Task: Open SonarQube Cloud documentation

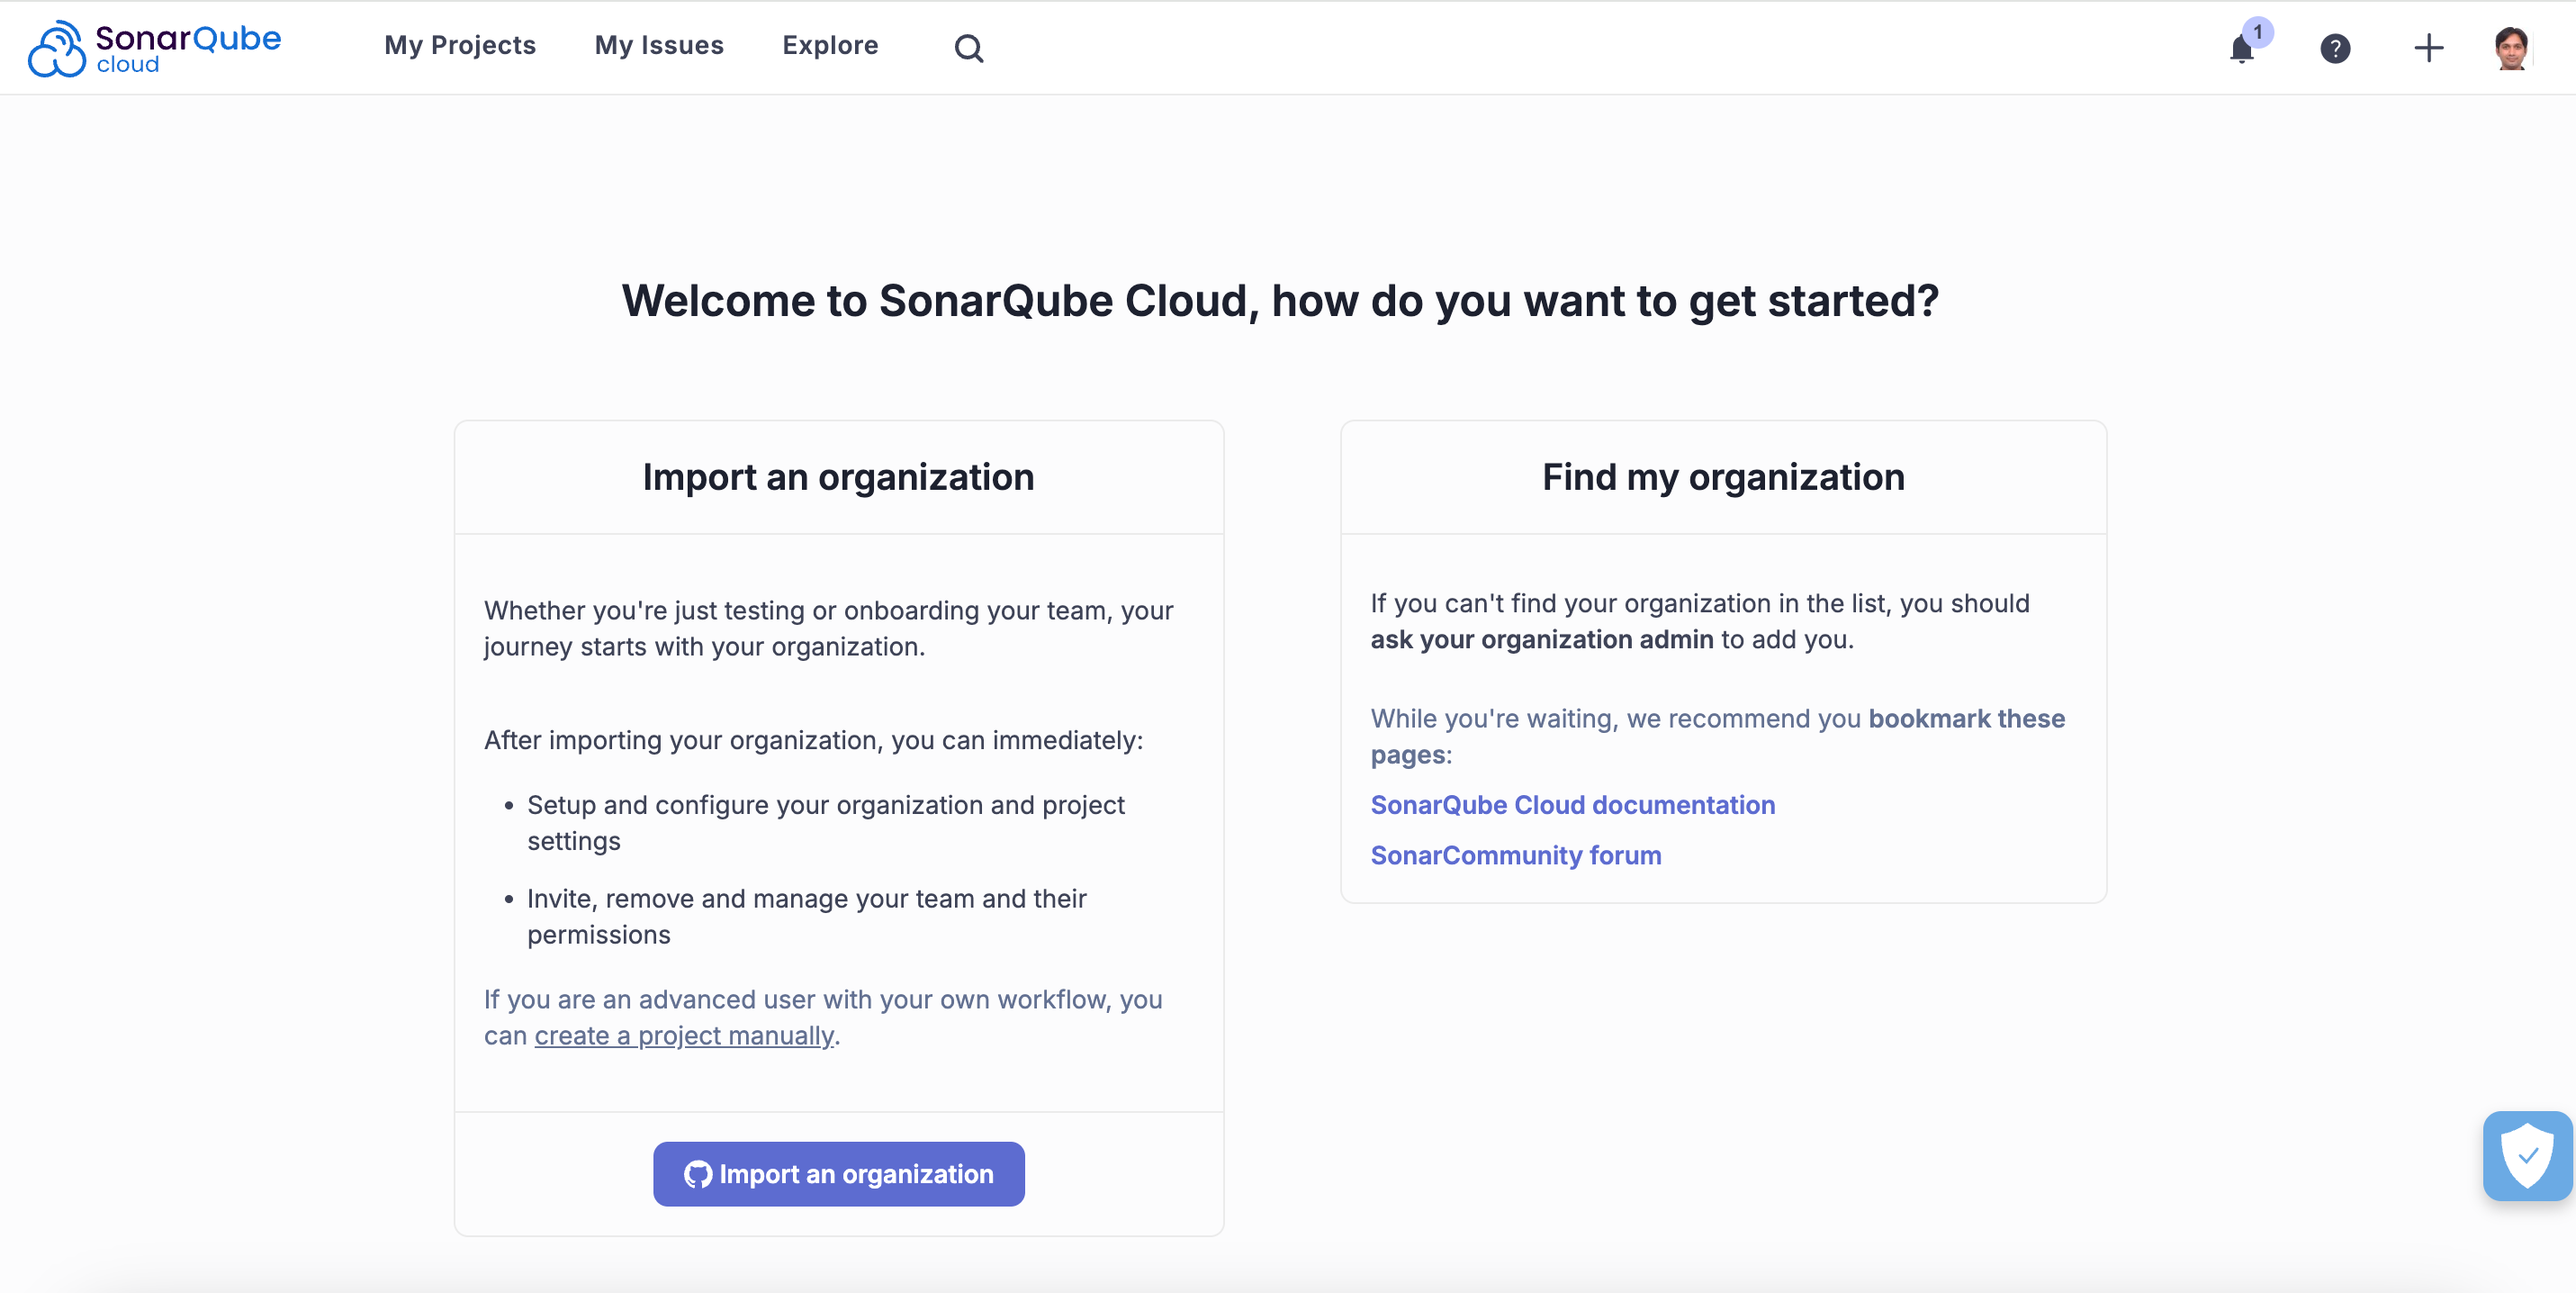Action: (x=1572, y=805)
